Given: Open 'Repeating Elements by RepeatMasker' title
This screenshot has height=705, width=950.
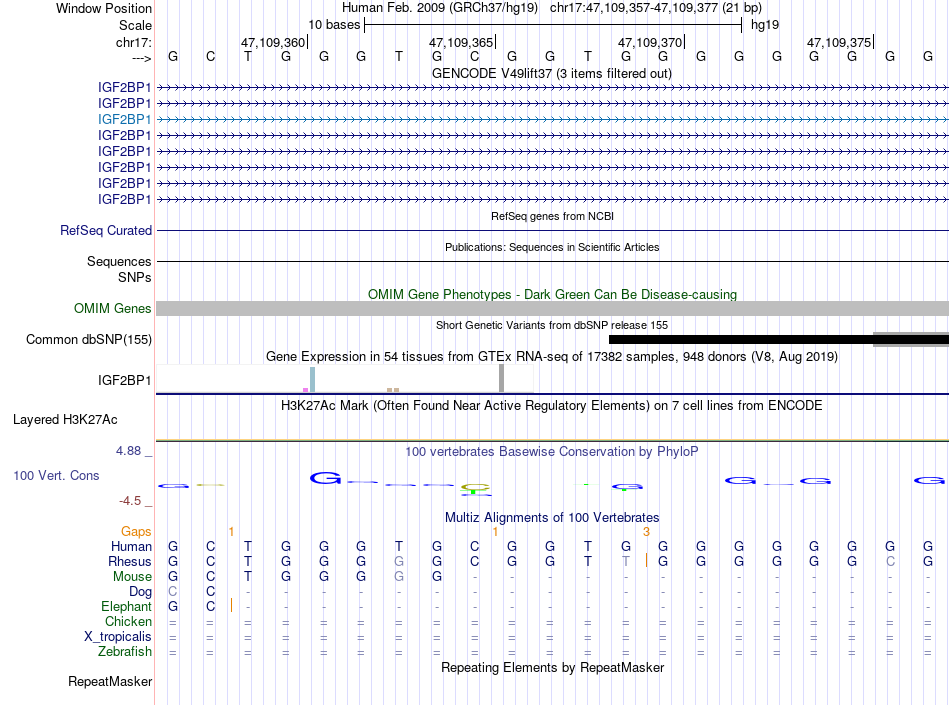Looking at the screenshot, I should (x=552, y=667).
